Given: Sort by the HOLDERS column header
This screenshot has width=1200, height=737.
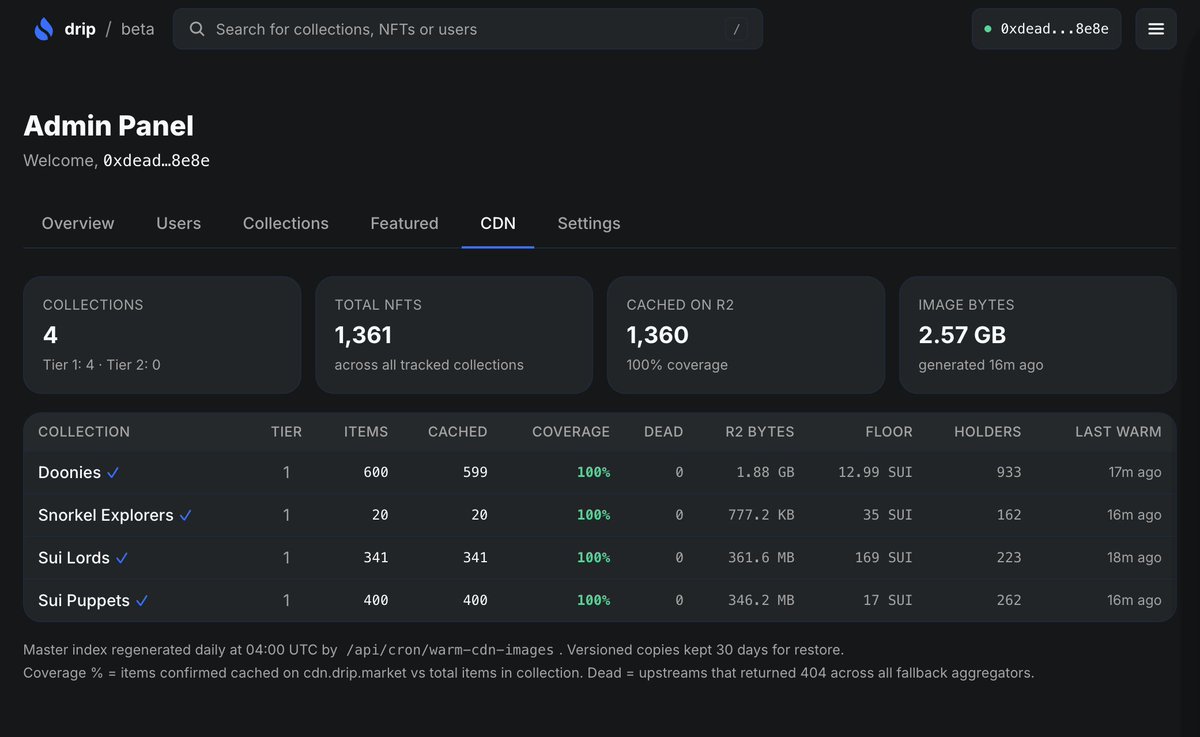Looking at the screenshot, I should point(988,432).
